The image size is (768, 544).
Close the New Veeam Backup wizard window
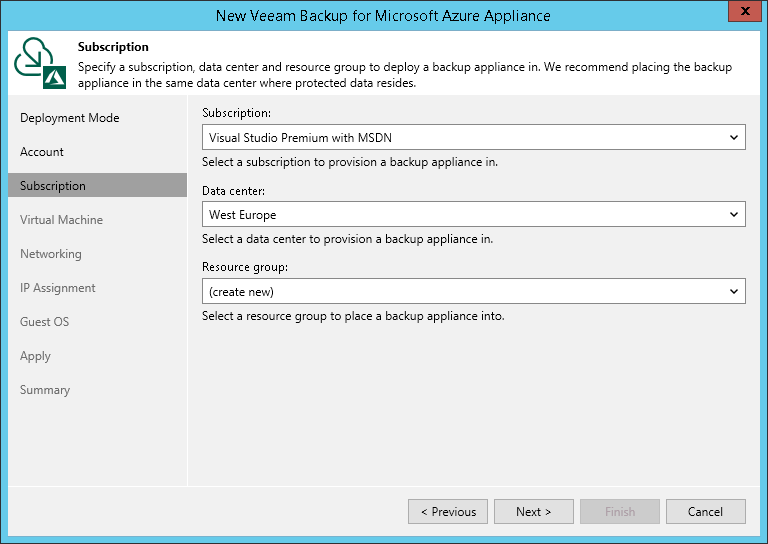[745, 11]
